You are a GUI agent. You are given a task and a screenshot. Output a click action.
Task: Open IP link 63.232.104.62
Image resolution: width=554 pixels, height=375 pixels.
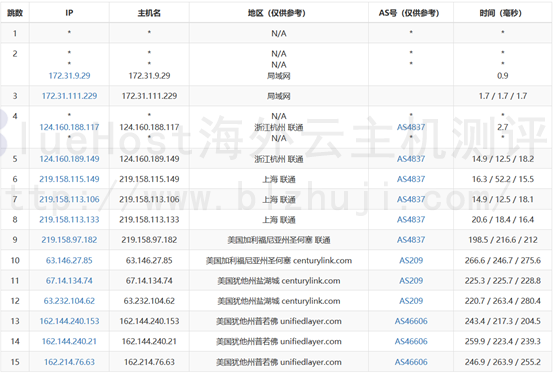coord(69,301)
